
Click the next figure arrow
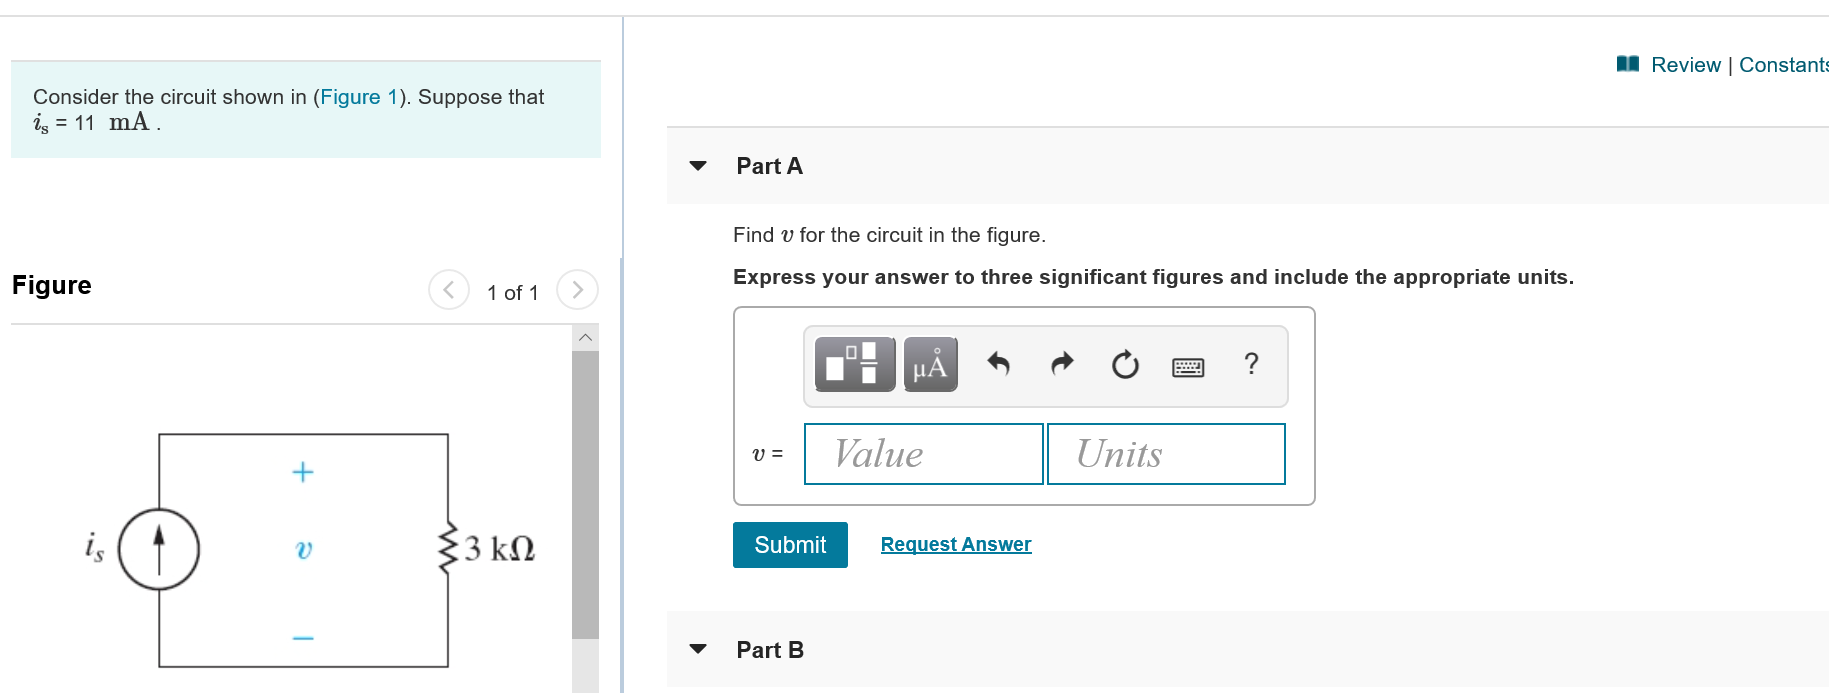577,290
